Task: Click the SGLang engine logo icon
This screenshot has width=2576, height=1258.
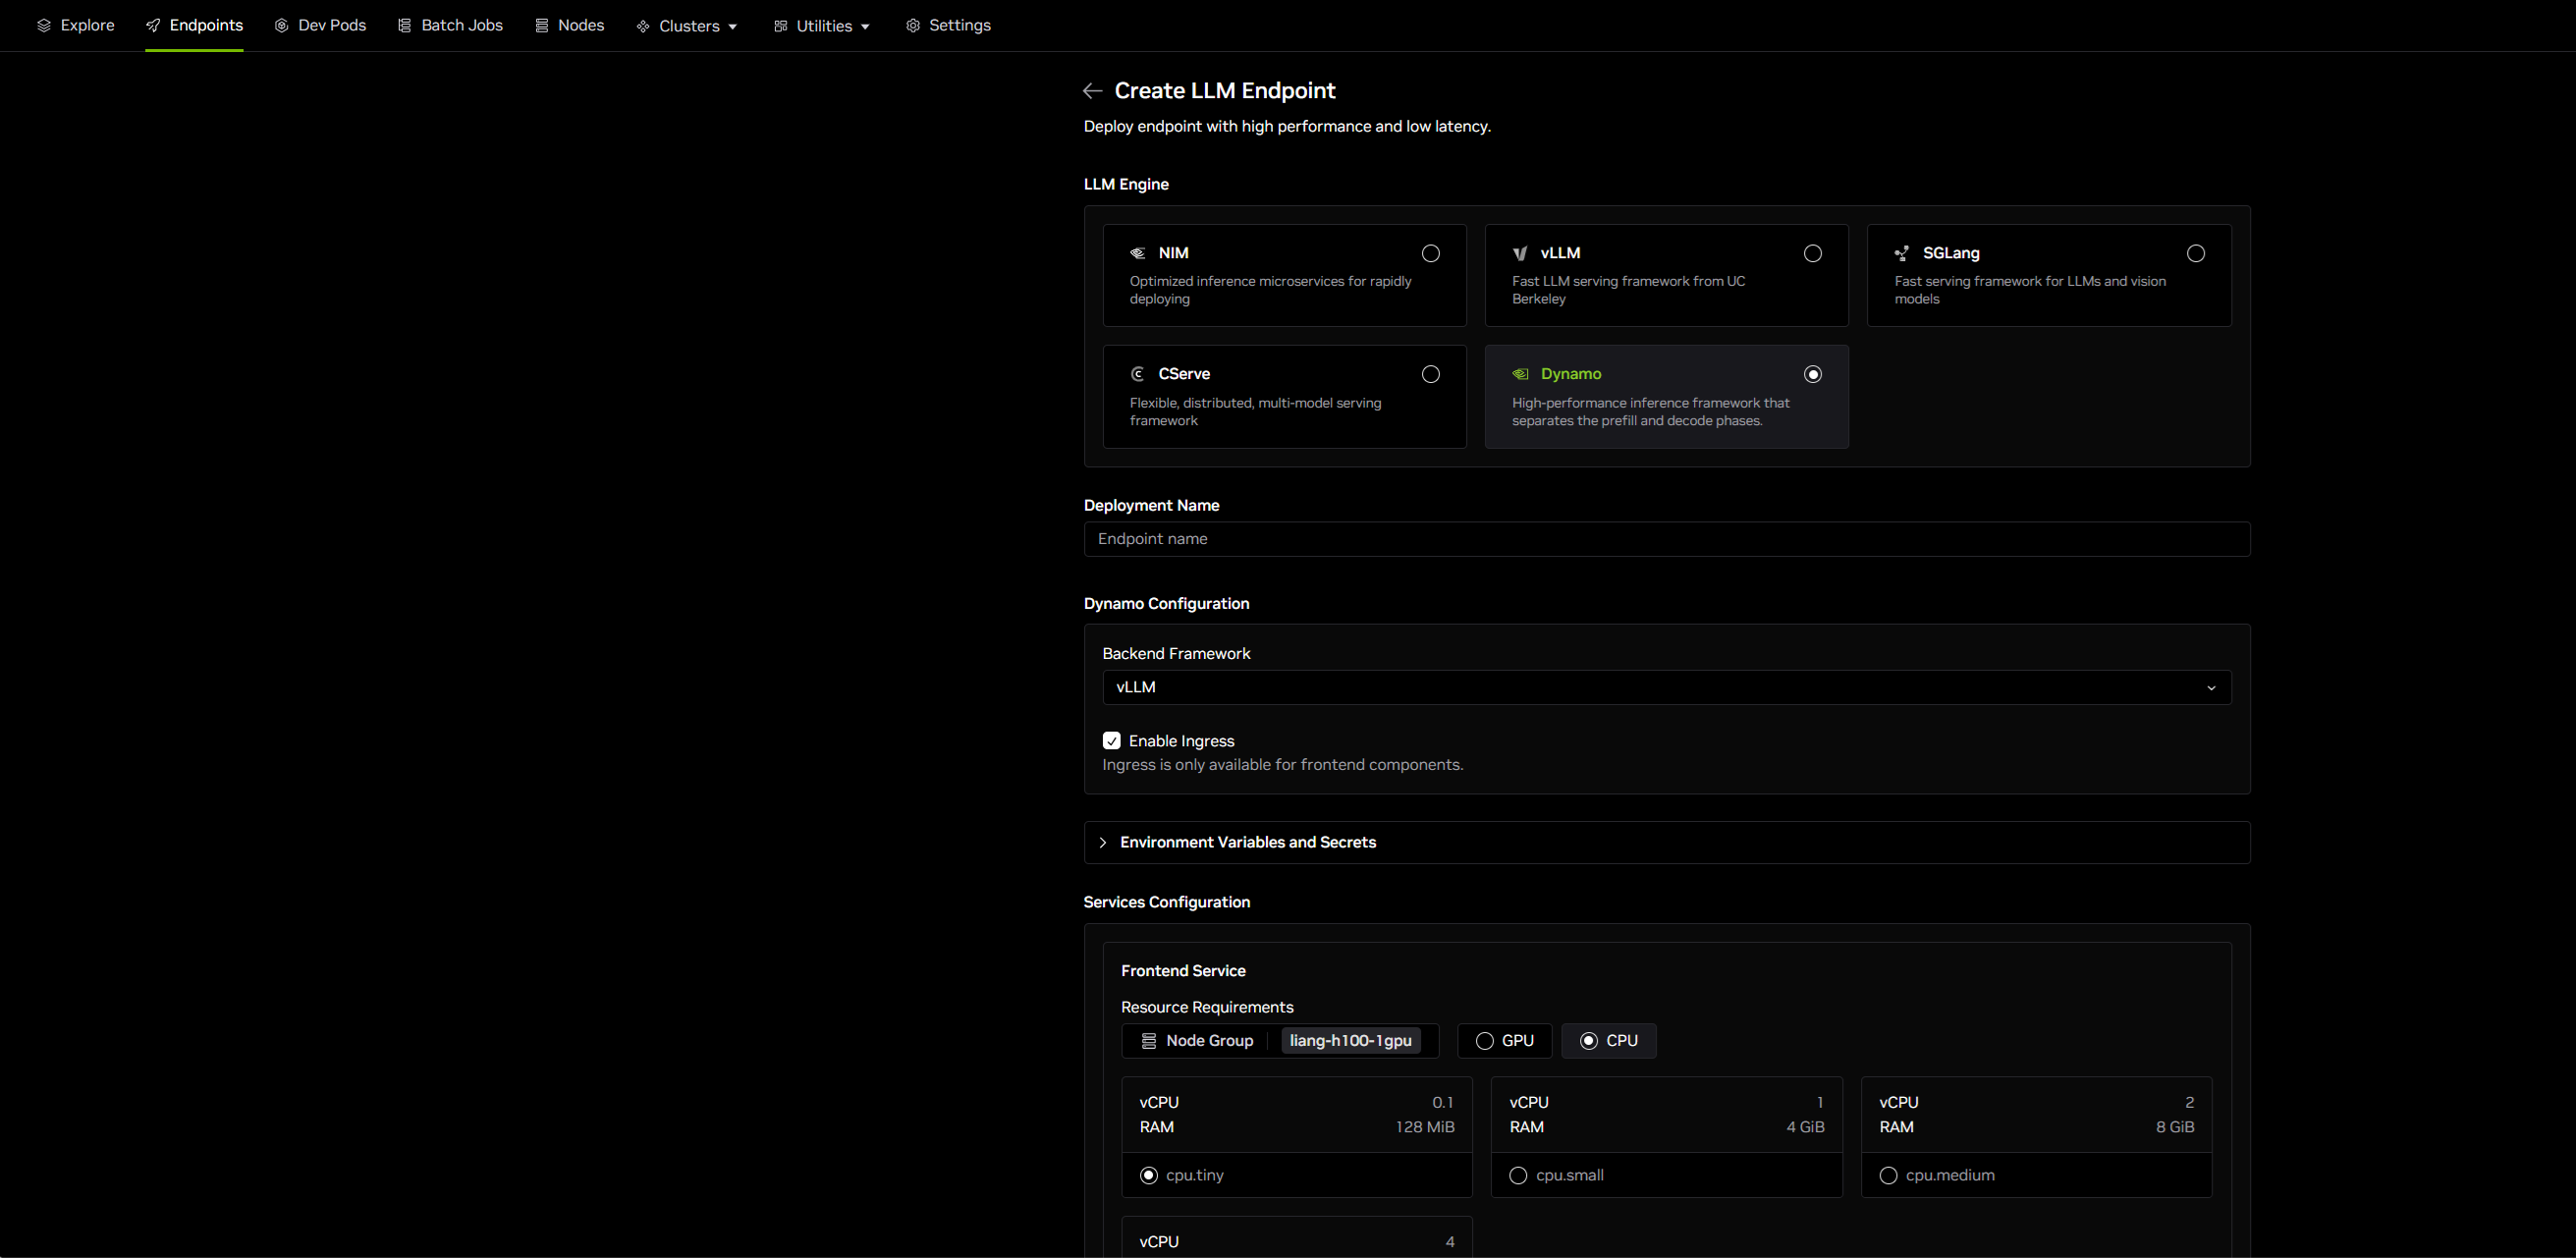Action: pyautogui.click(x=1901, y=253)
